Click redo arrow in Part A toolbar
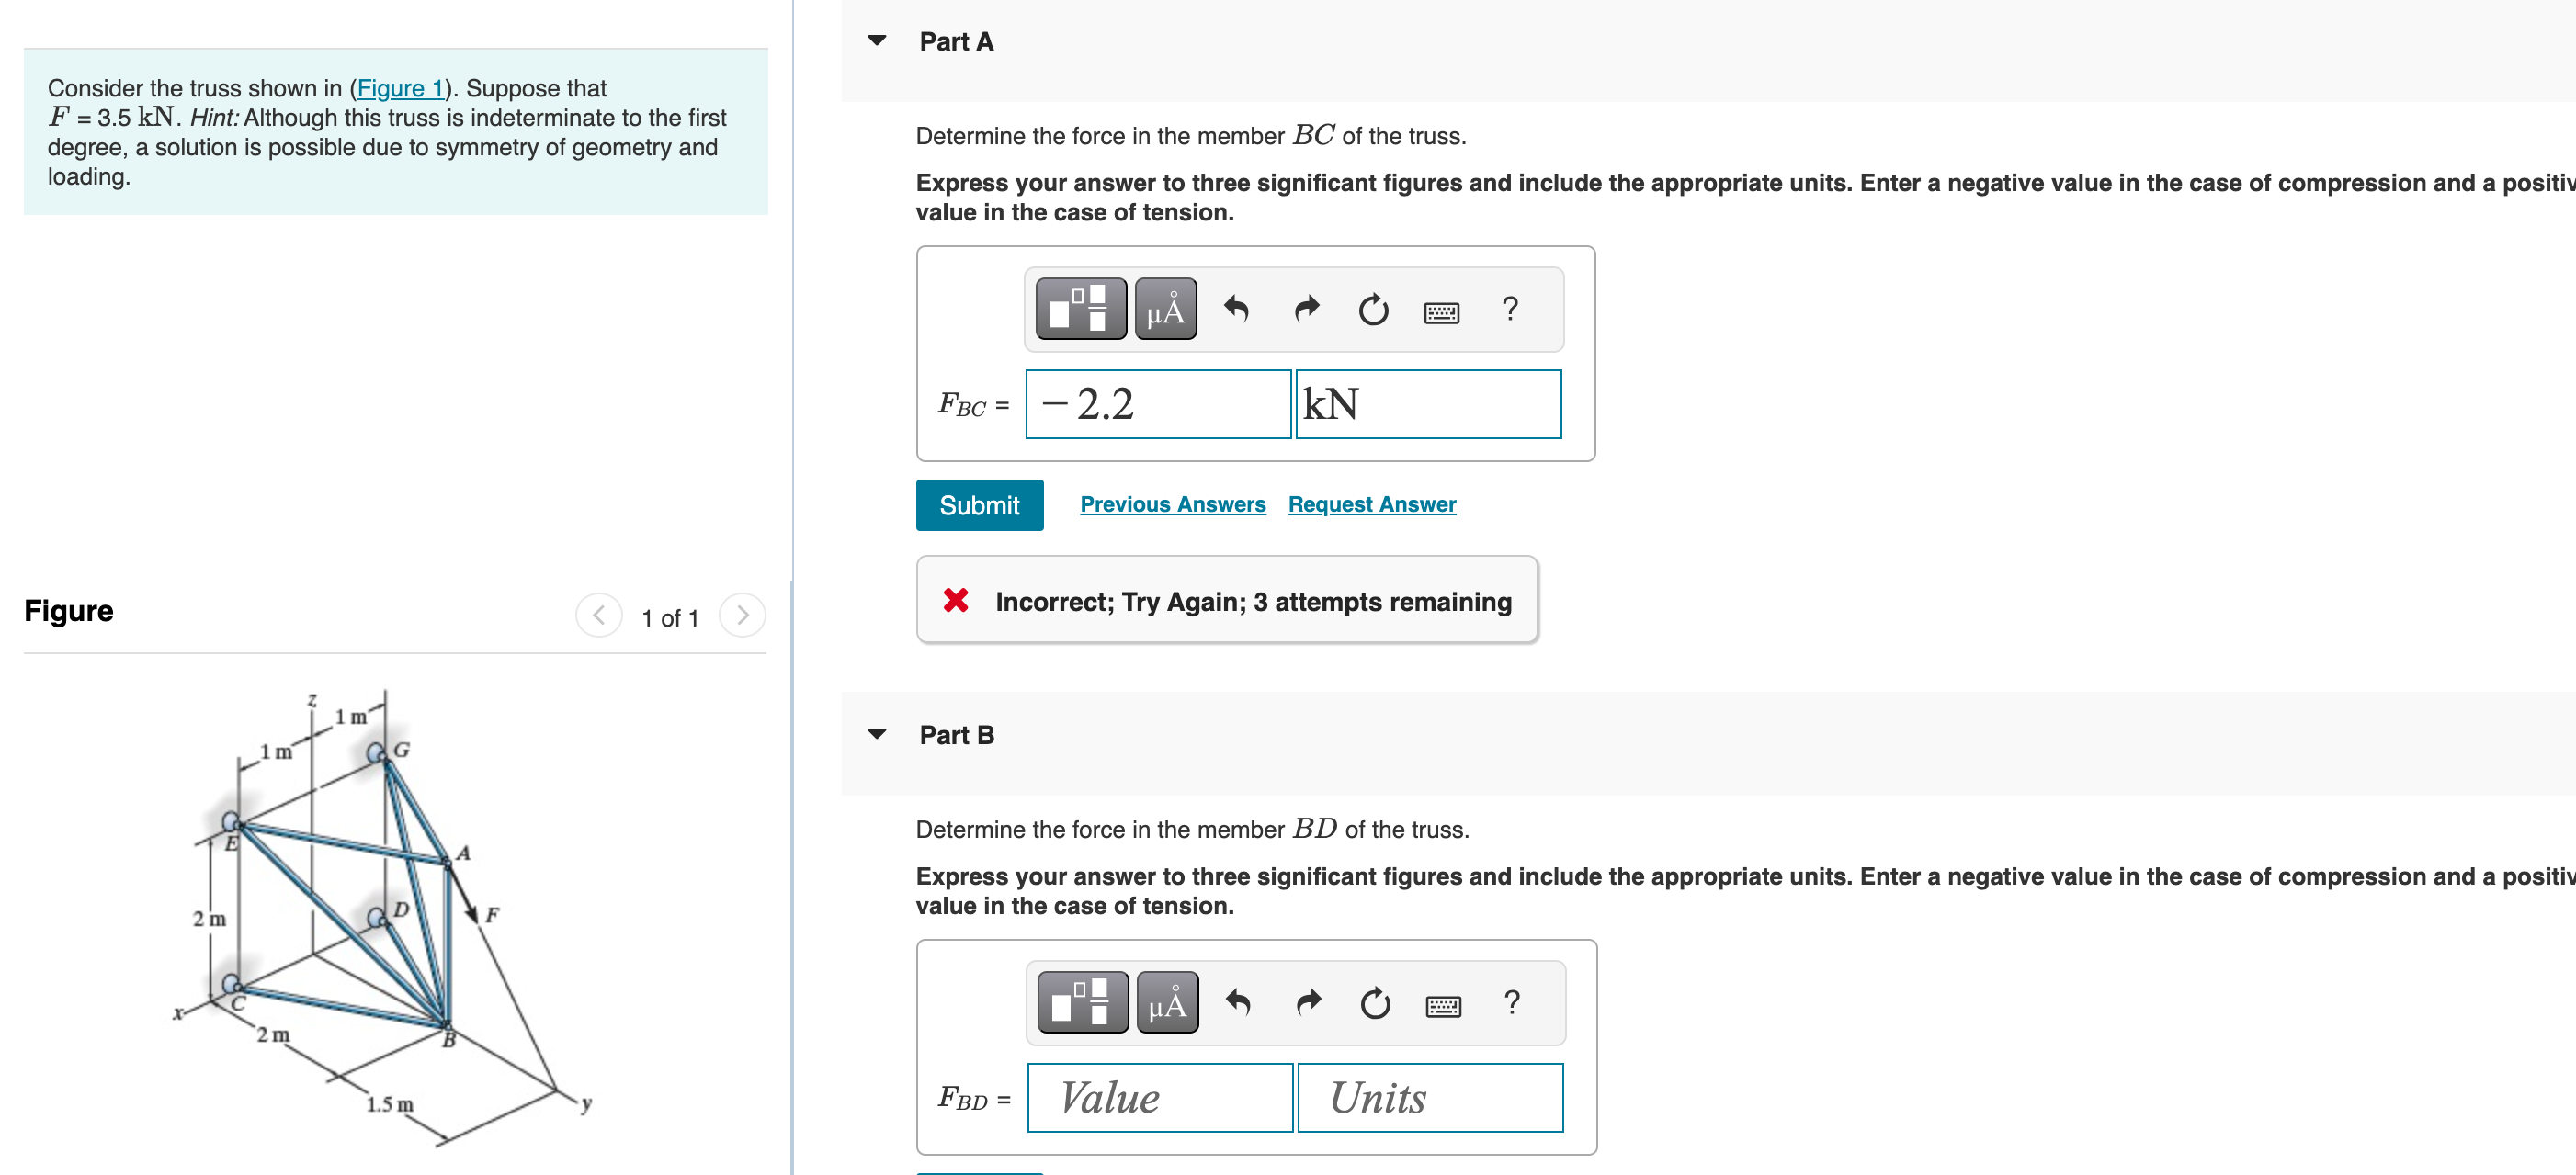2576x1175 pixels. (1306, 309)
